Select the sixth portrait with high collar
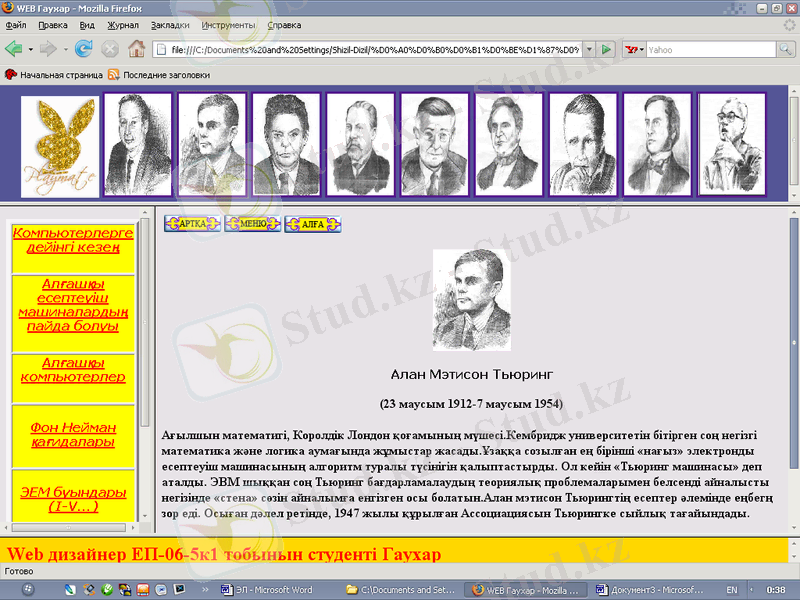Screen dimensions: 800x600 pos(509,144)
